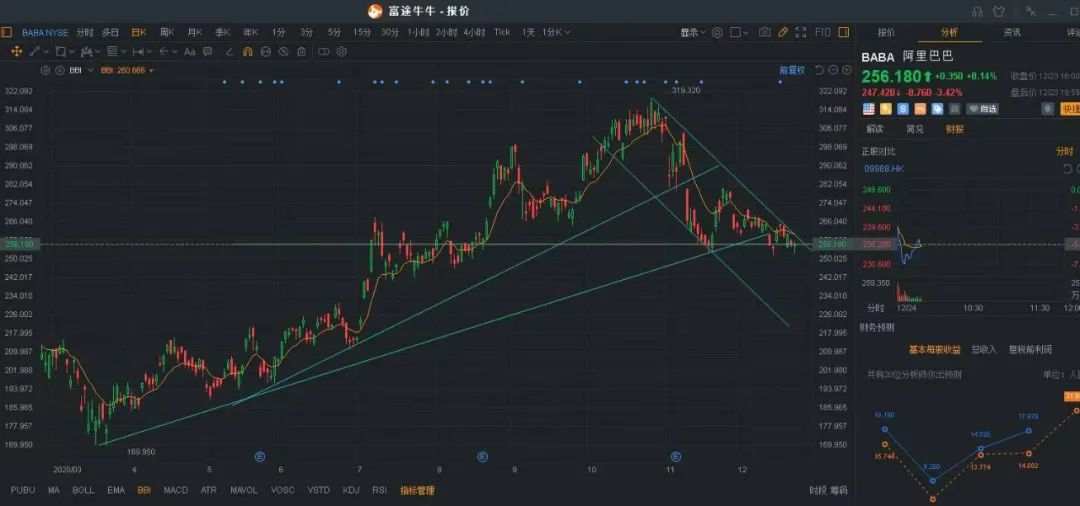Click the US flag market icon
The image size is (1080, 506).
pyautogui.click(x=869, y=109)
